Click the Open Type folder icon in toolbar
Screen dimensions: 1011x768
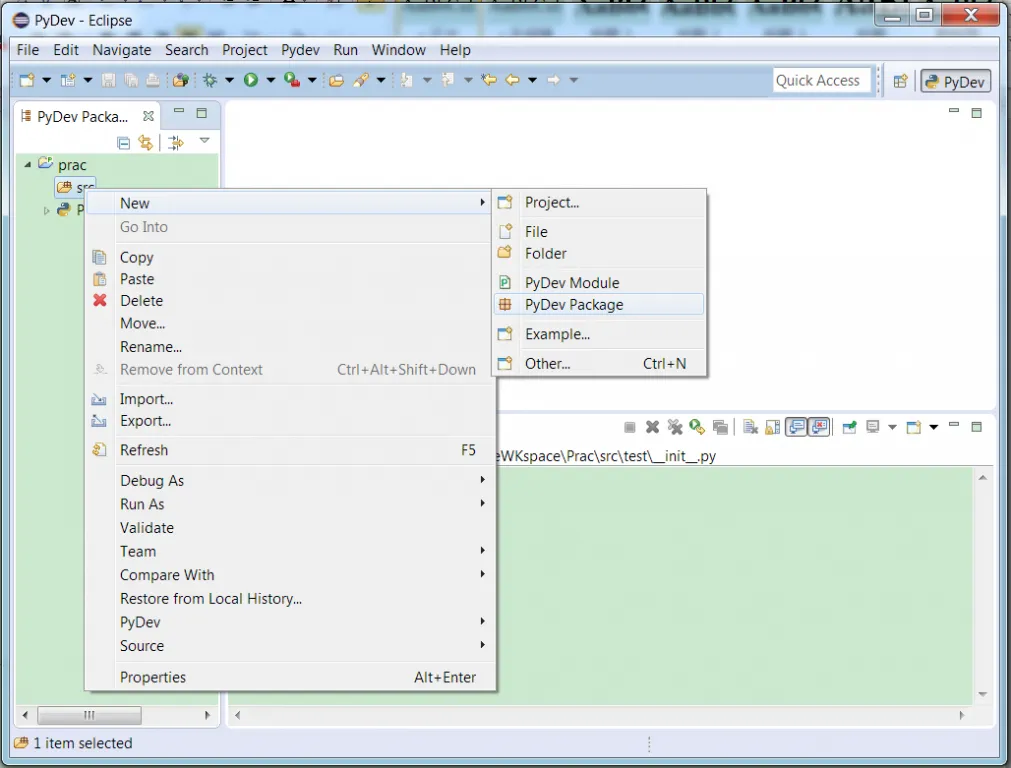pos(336,80)
